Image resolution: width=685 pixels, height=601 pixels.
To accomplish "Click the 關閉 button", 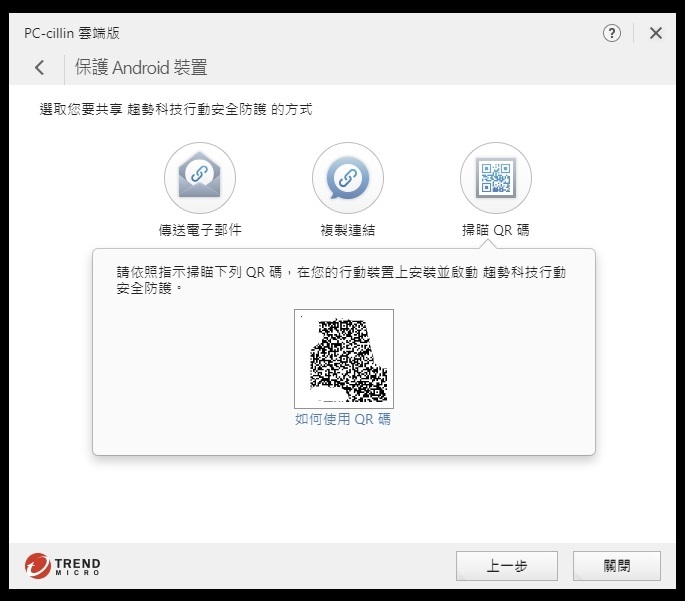I will (617, 566).
